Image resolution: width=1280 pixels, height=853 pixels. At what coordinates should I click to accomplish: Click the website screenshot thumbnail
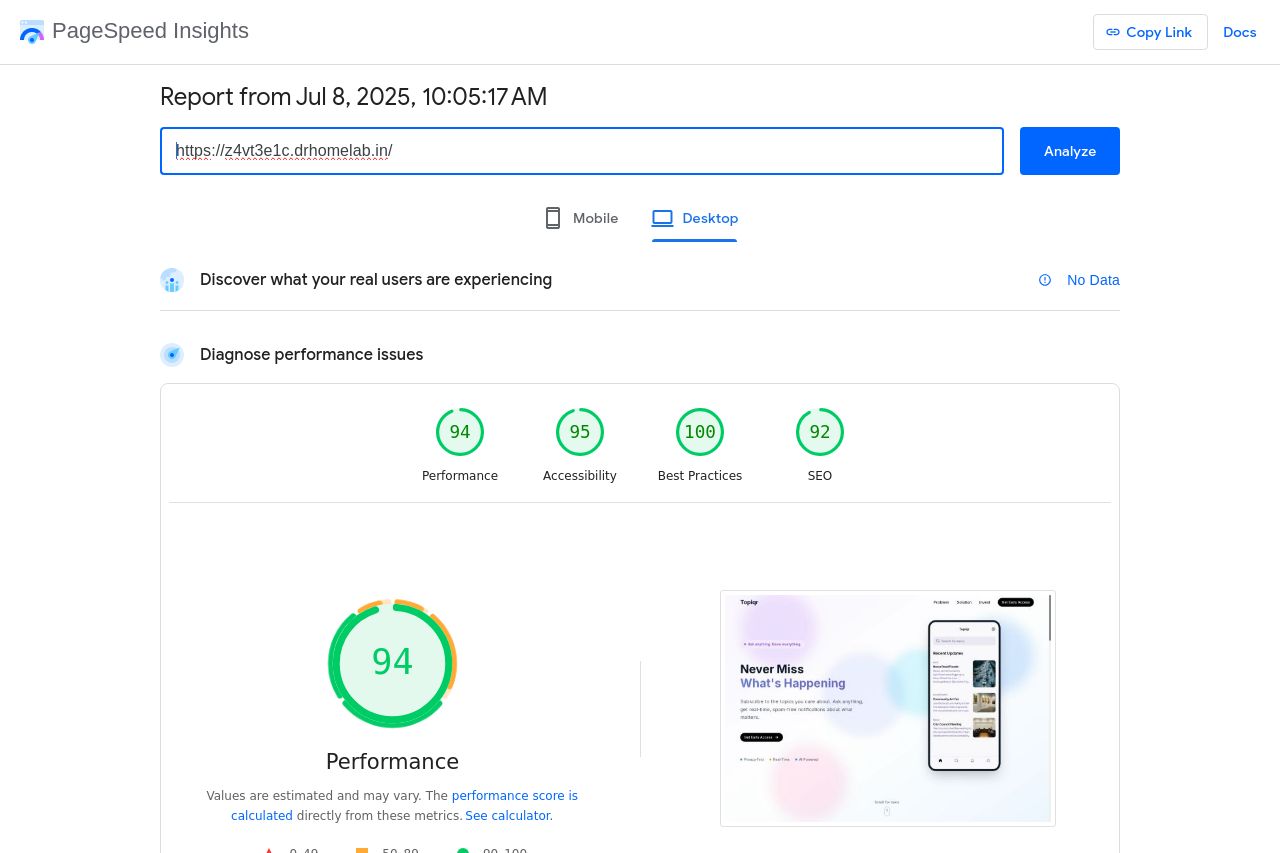pyautogui.click(x=888, y=708)
